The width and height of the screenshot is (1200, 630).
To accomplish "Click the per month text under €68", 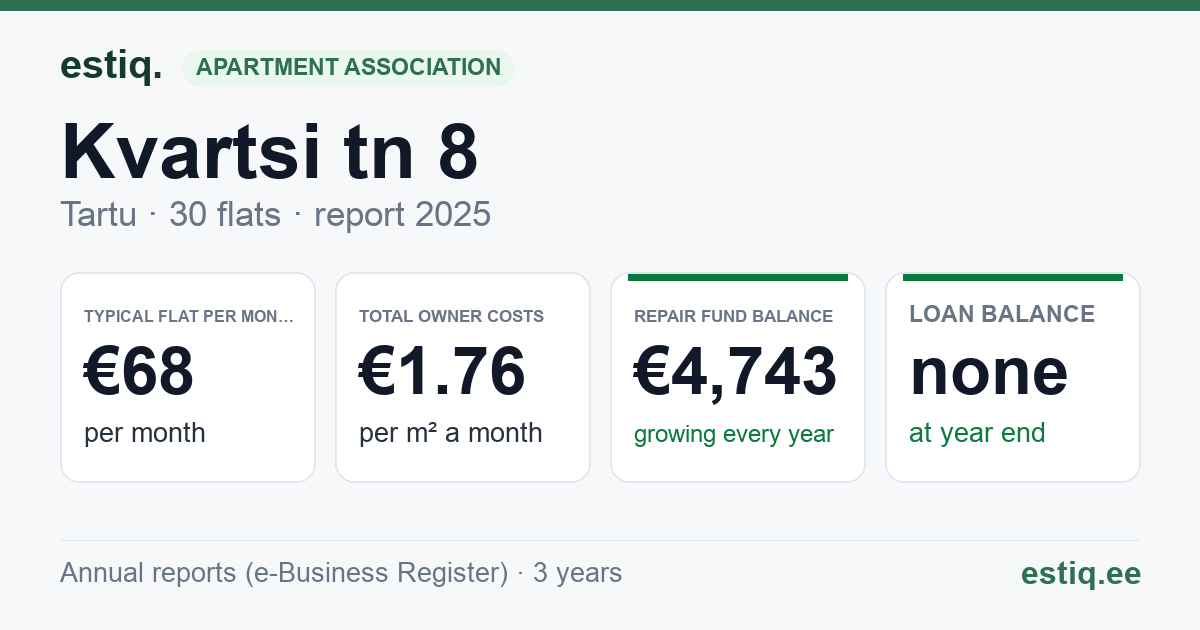I will pos(144,433).
